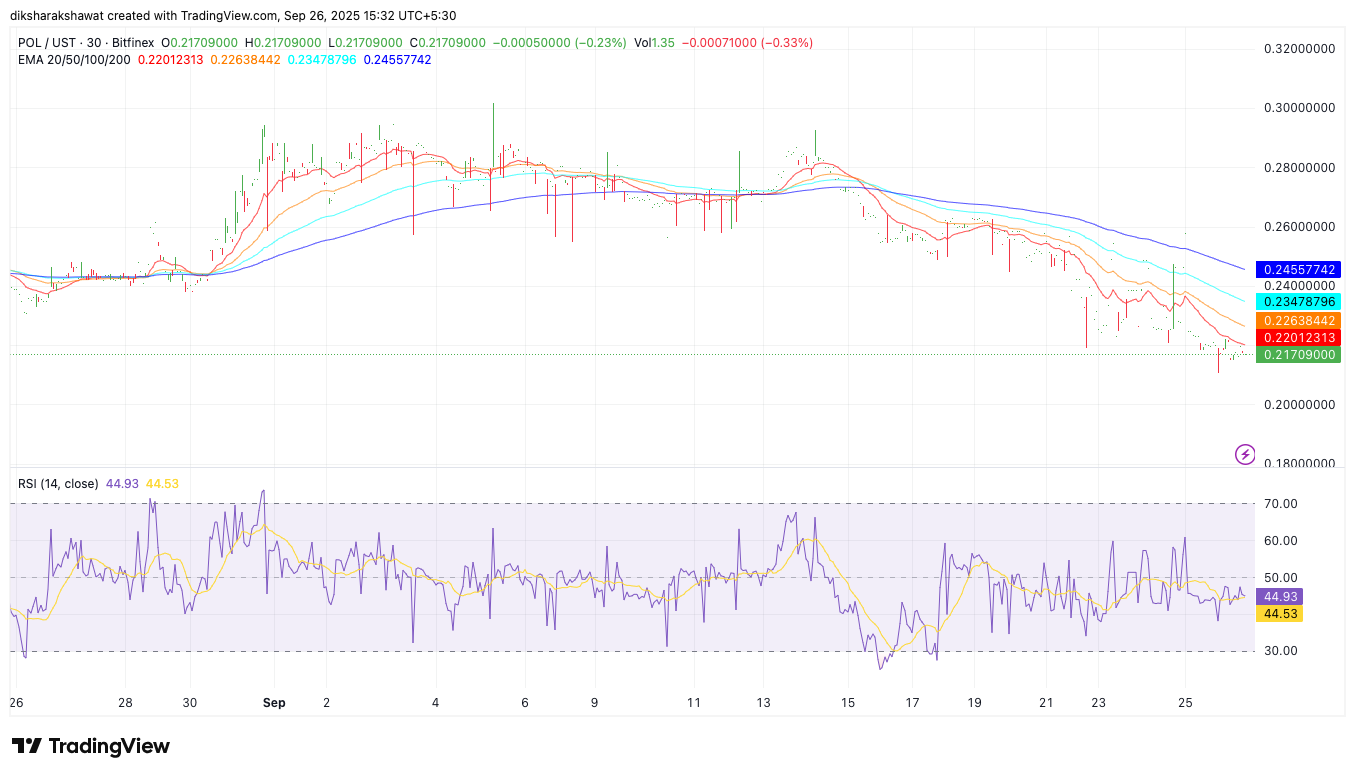
Task: Click the Sep label on time axis
Action: point(274,703)
